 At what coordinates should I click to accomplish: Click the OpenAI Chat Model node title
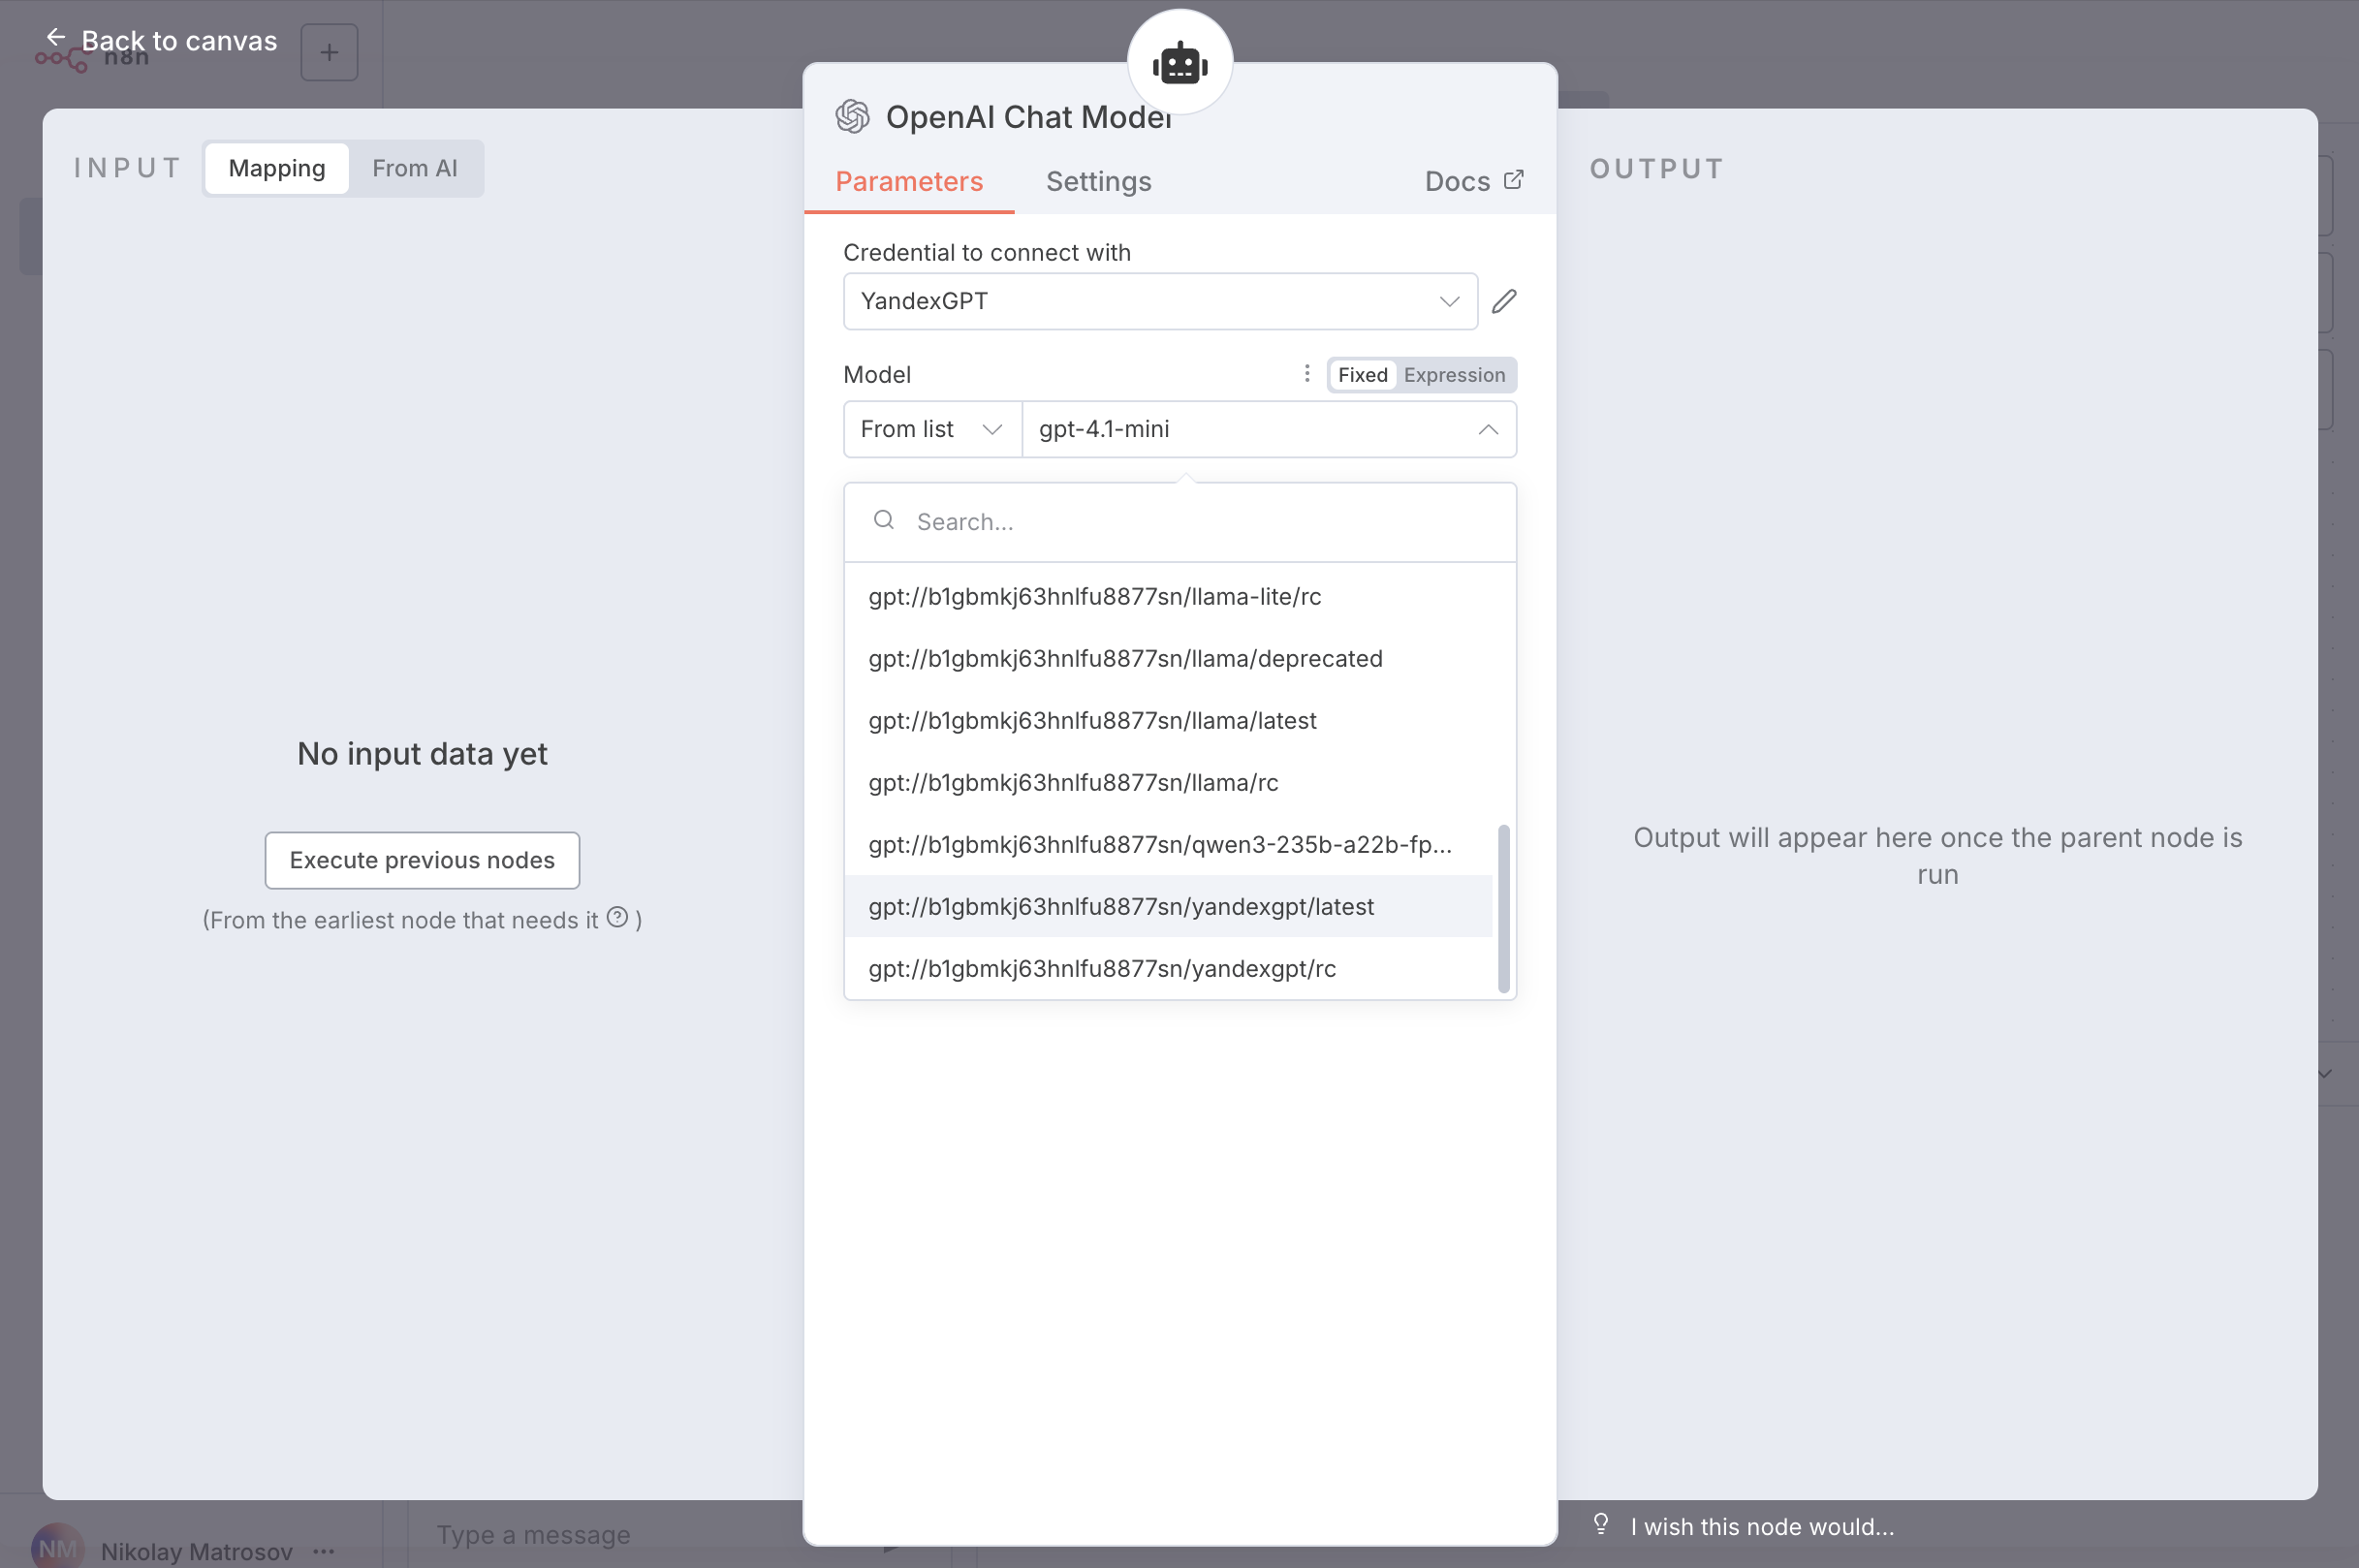coord(1029,117)
